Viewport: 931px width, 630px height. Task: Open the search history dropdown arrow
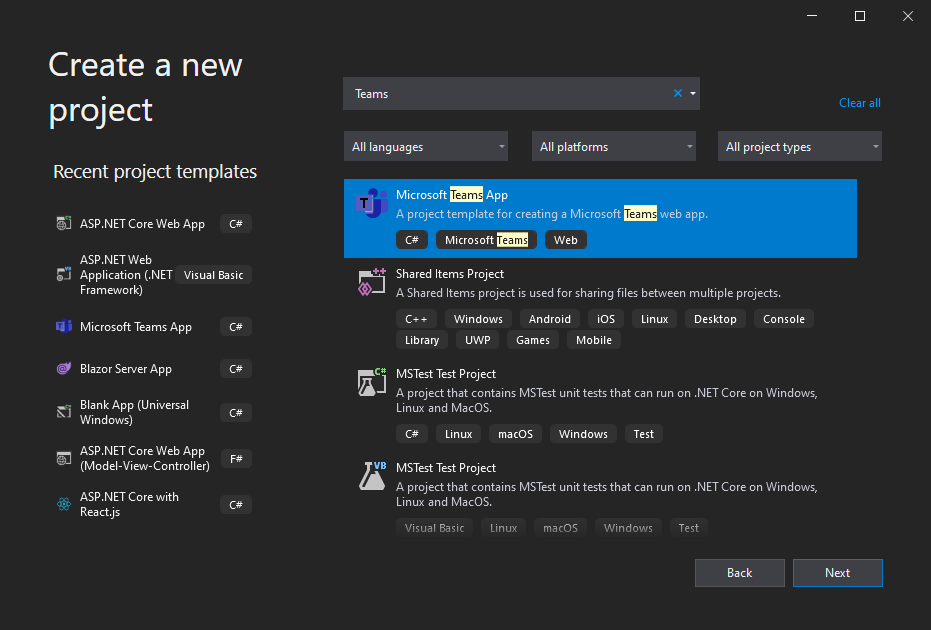[x=692, y=93]
